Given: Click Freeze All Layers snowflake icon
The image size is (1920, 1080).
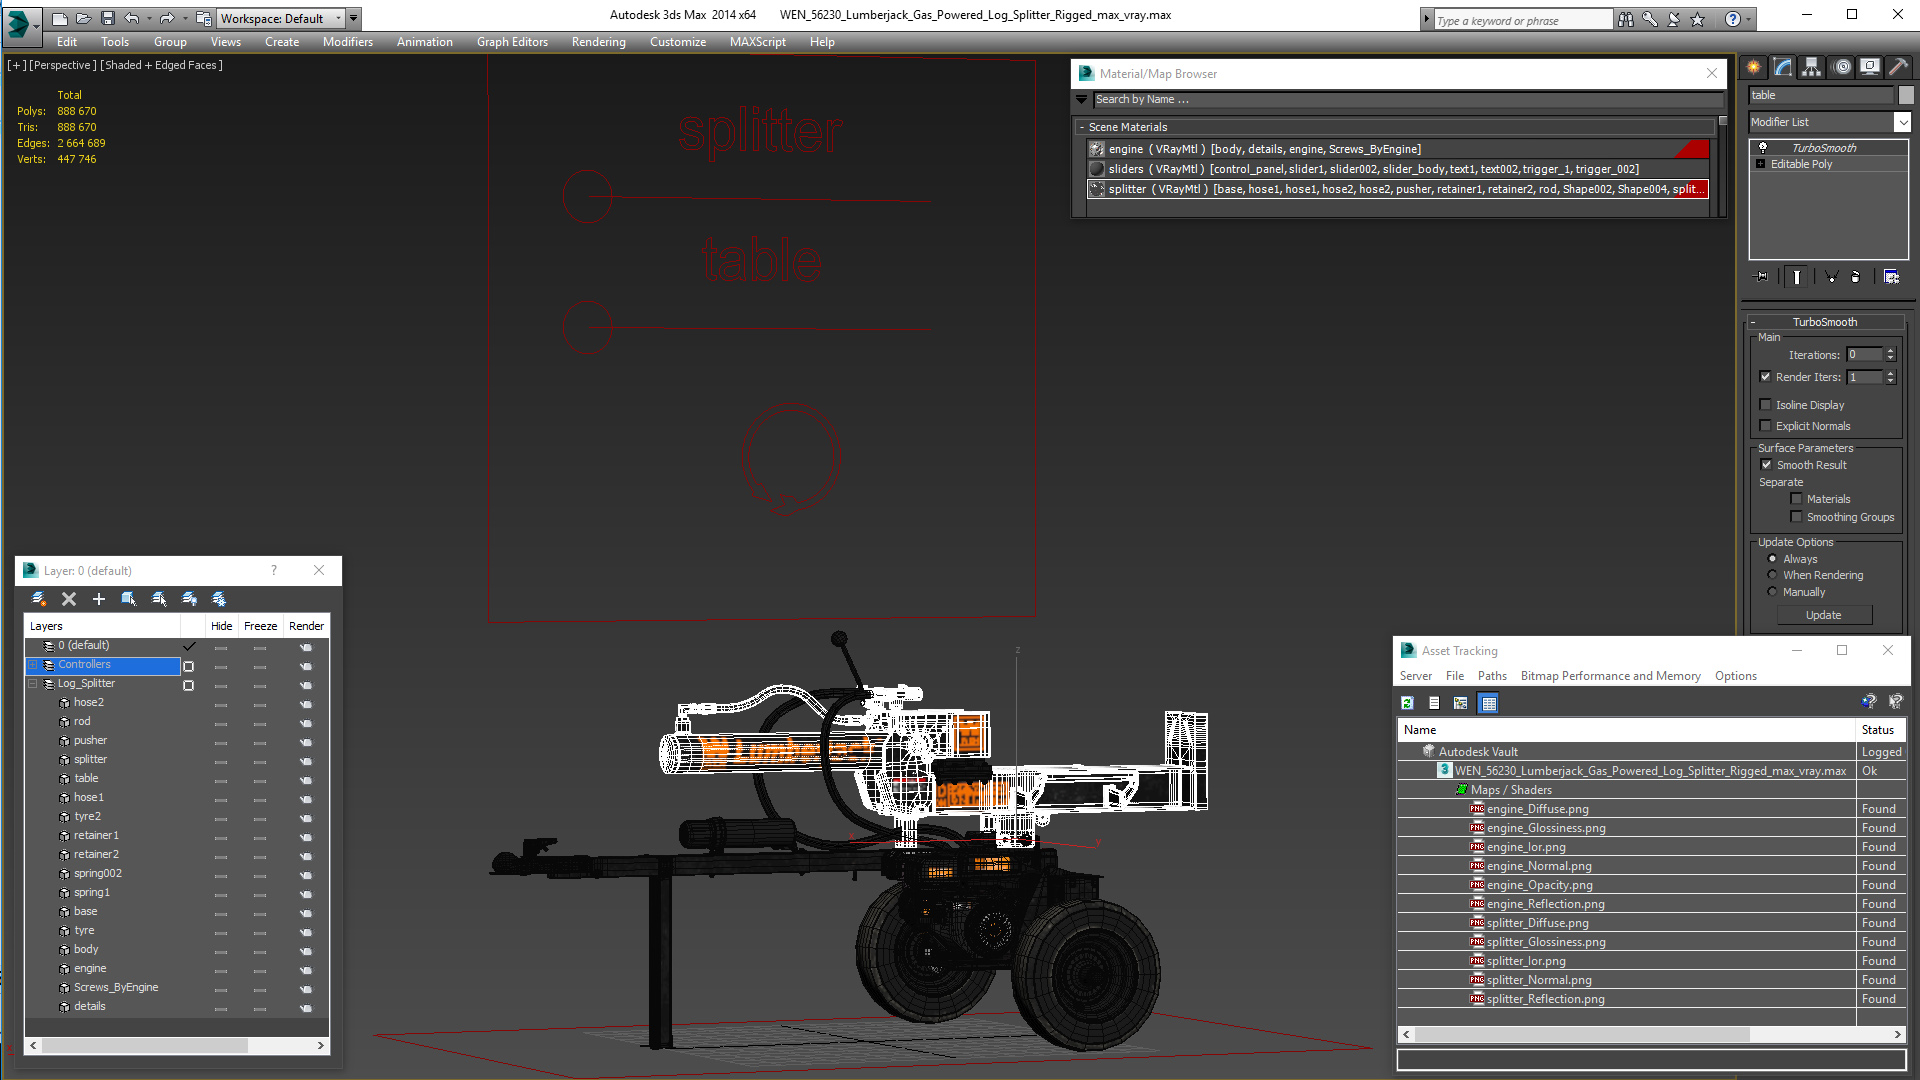Looking at the screenshot, I should click(x=219, y=599).
